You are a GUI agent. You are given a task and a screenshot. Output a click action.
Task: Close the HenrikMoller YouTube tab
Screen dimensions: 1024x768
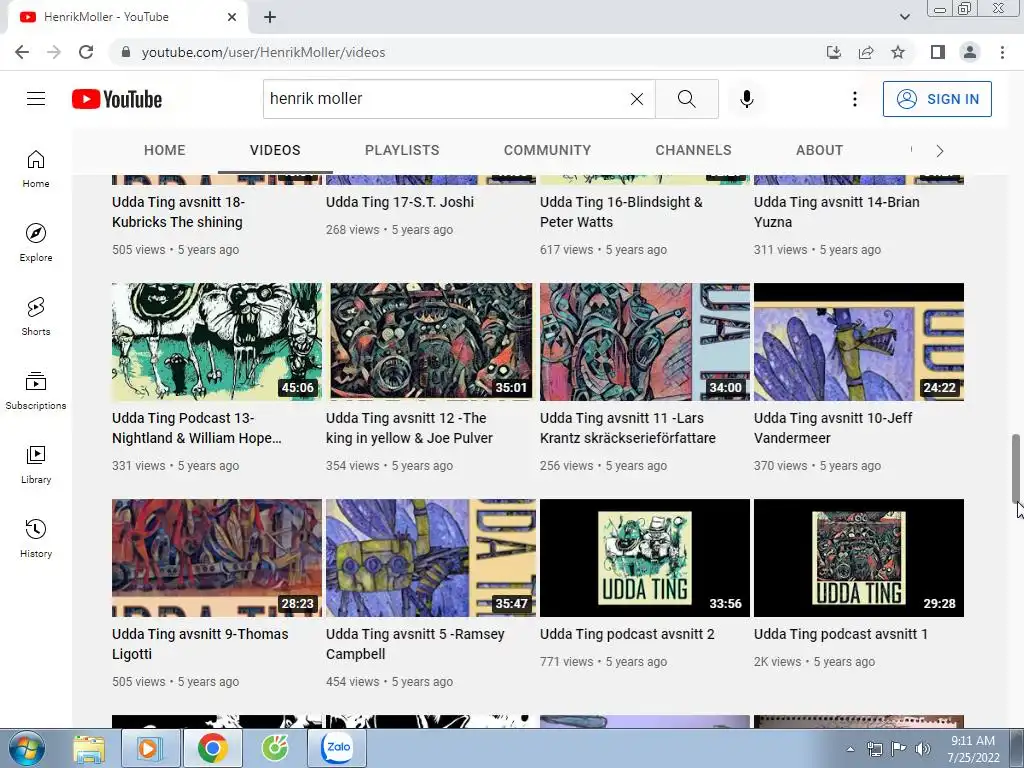pyautogui.click(x=232, y=17)
